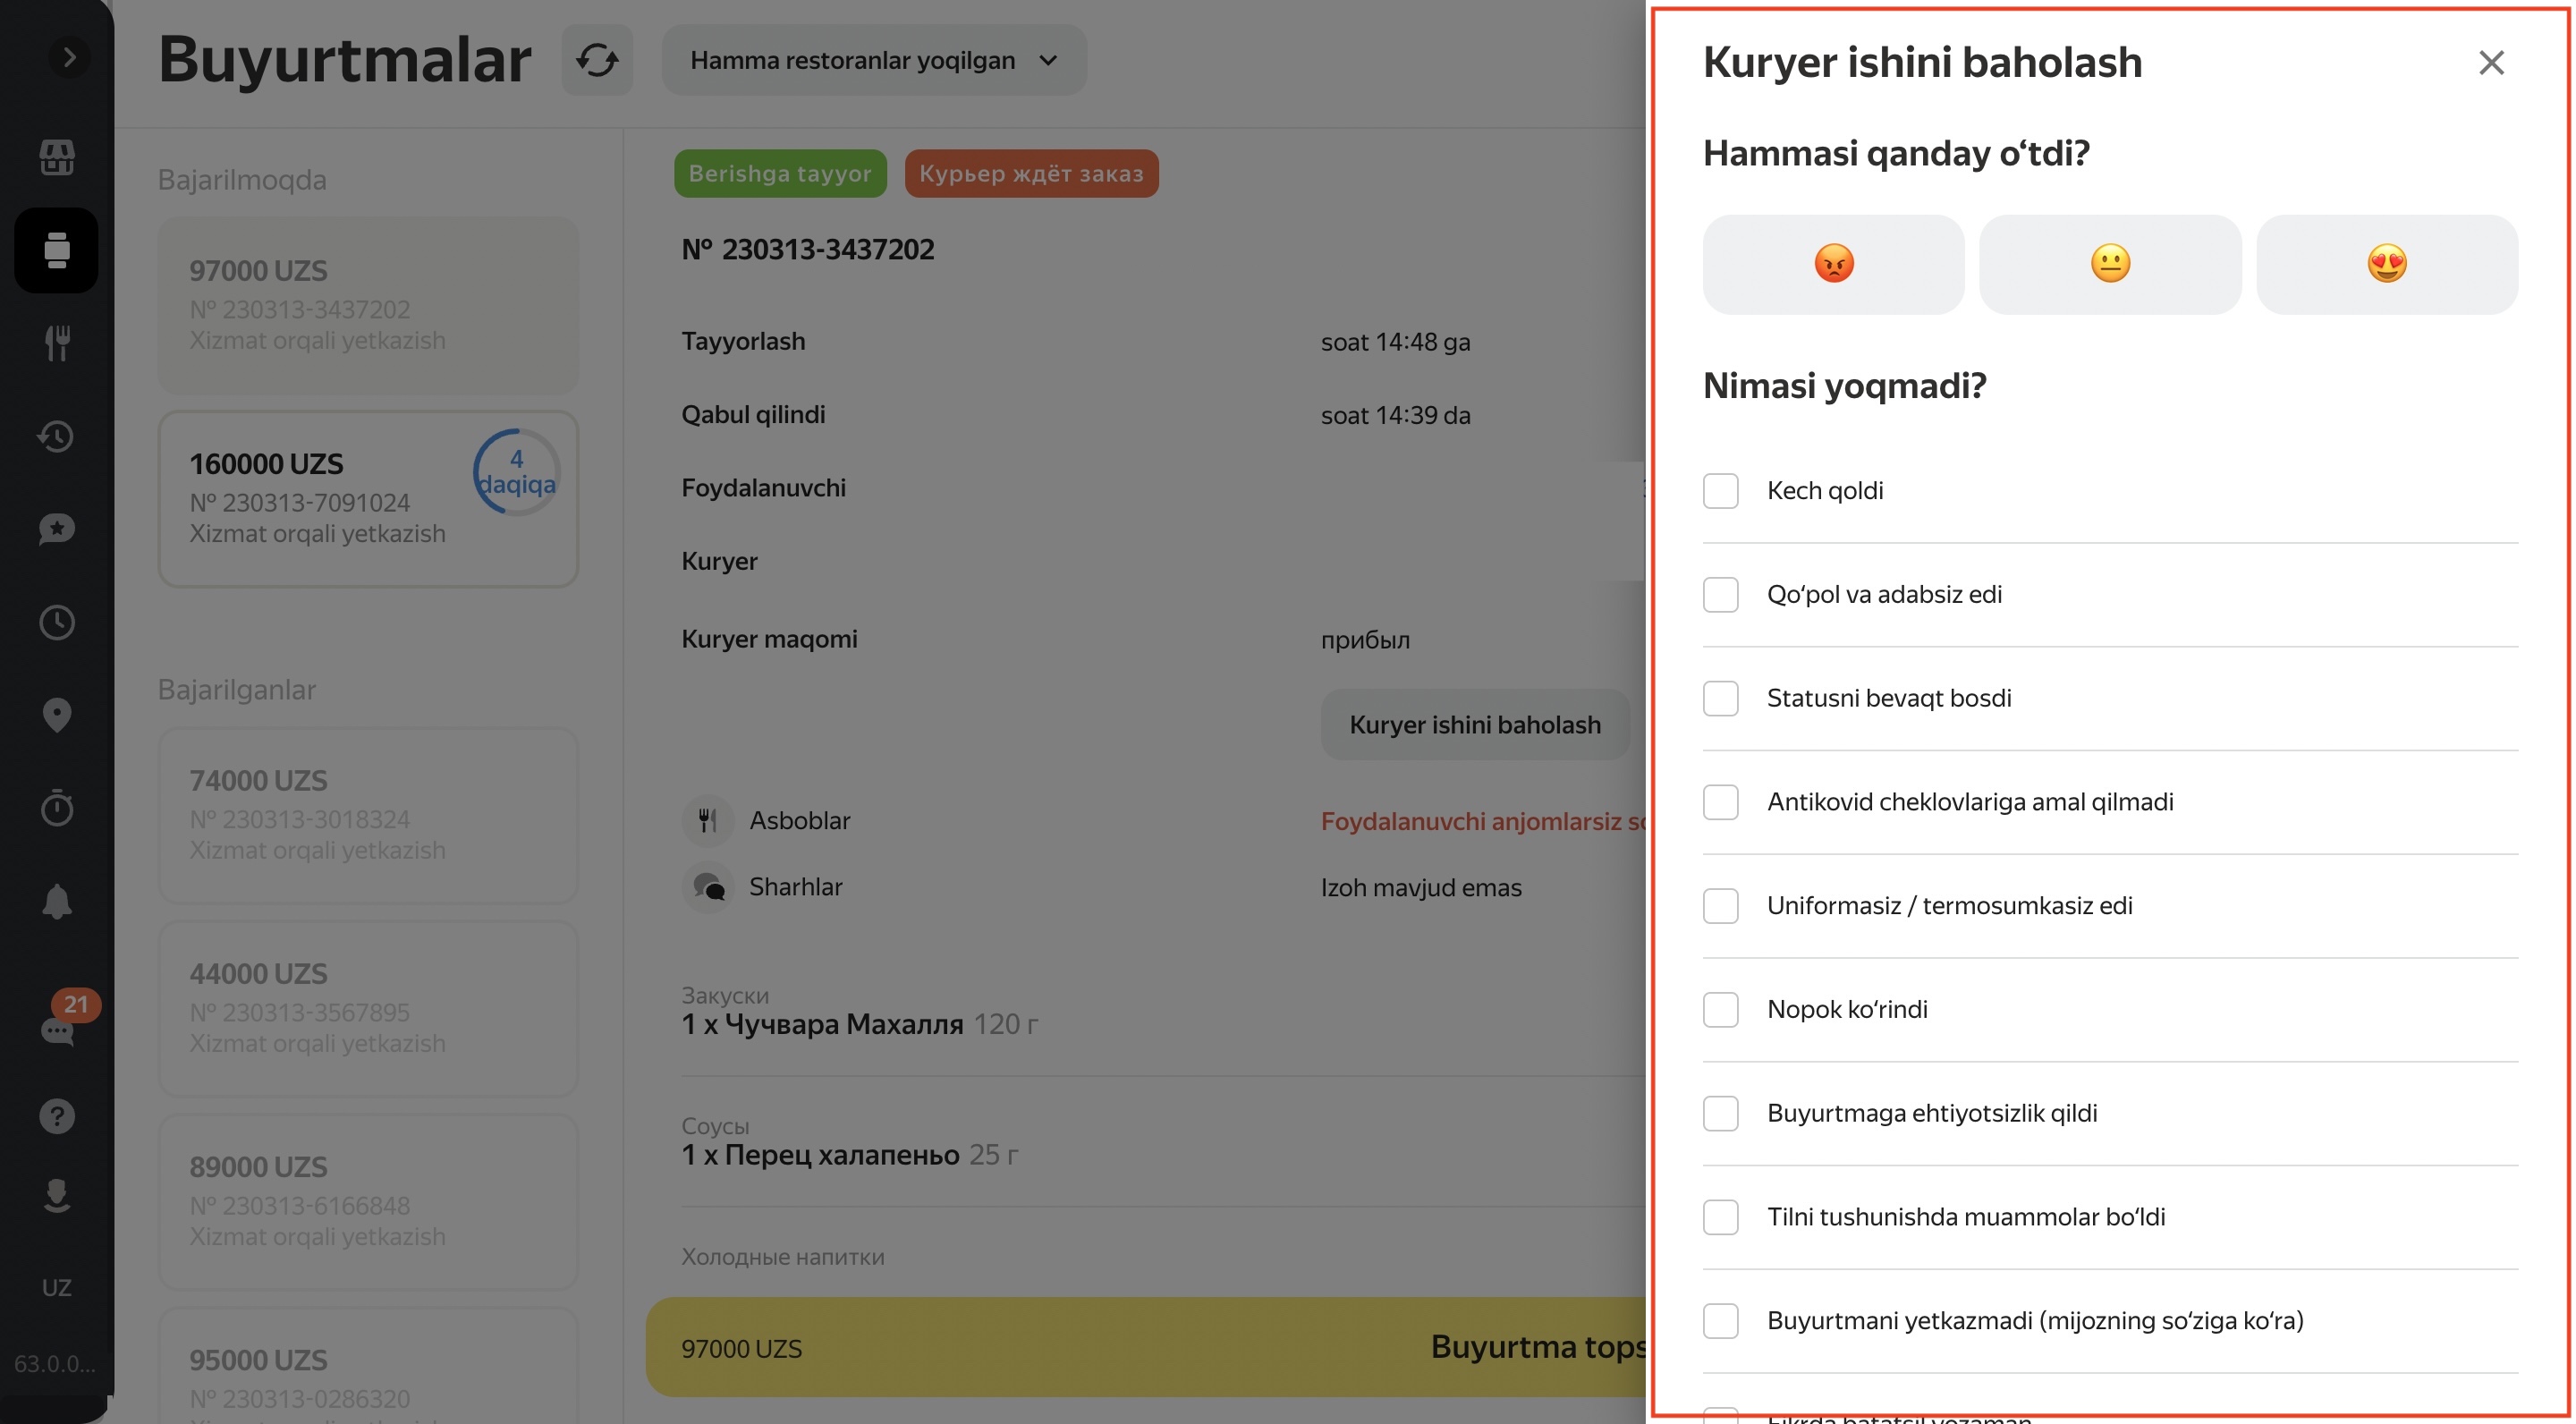Rate courier with angry face emoji
The width and height of the screenshot is (2576, 1424).
(x=1833, y=265)
